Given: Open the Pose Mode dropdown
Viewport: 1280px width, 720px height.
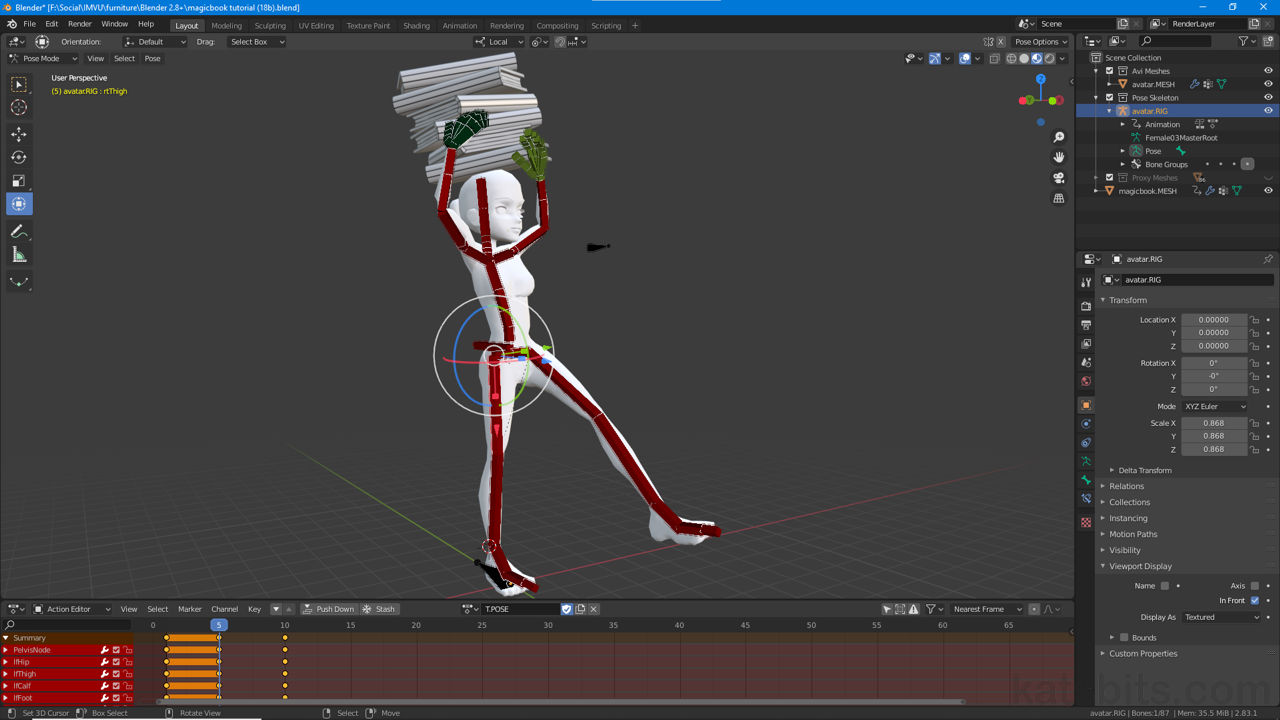Looking at the screenshot, I should tap(42, 58).
